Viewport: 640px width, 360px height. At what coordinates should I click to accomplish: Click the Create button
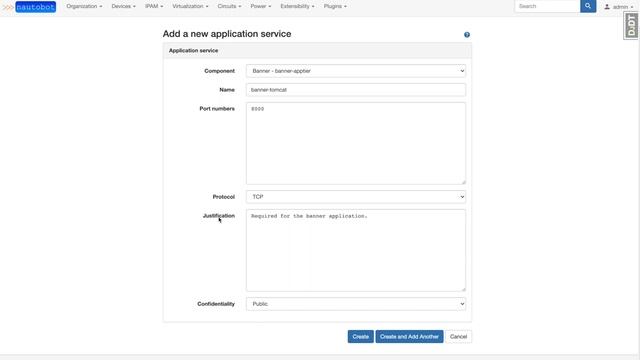point(360,337)
